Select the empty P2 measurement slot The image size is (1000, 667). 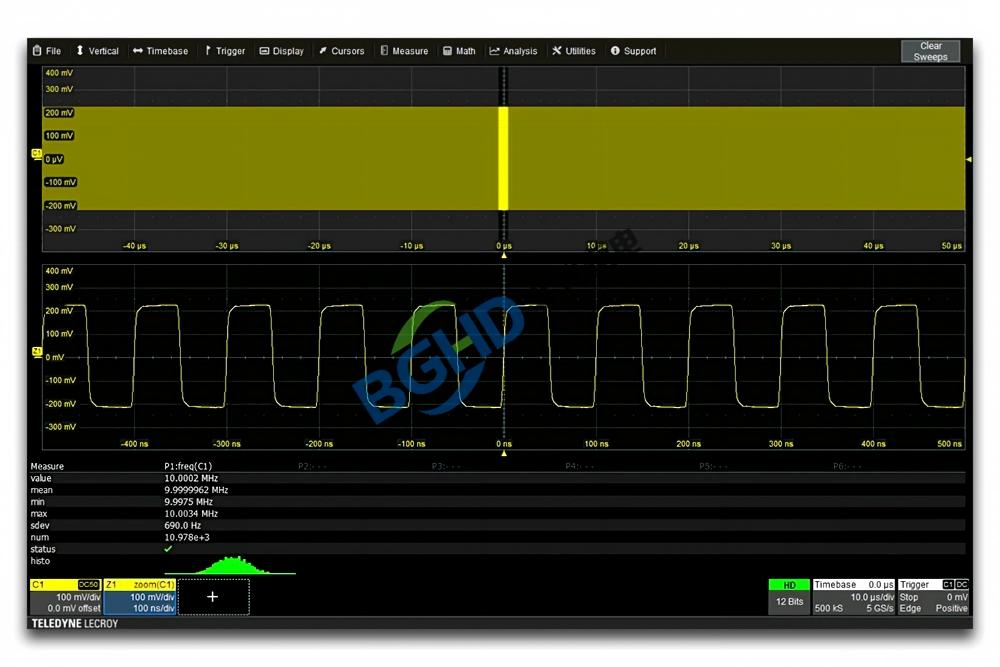(312, 466)
